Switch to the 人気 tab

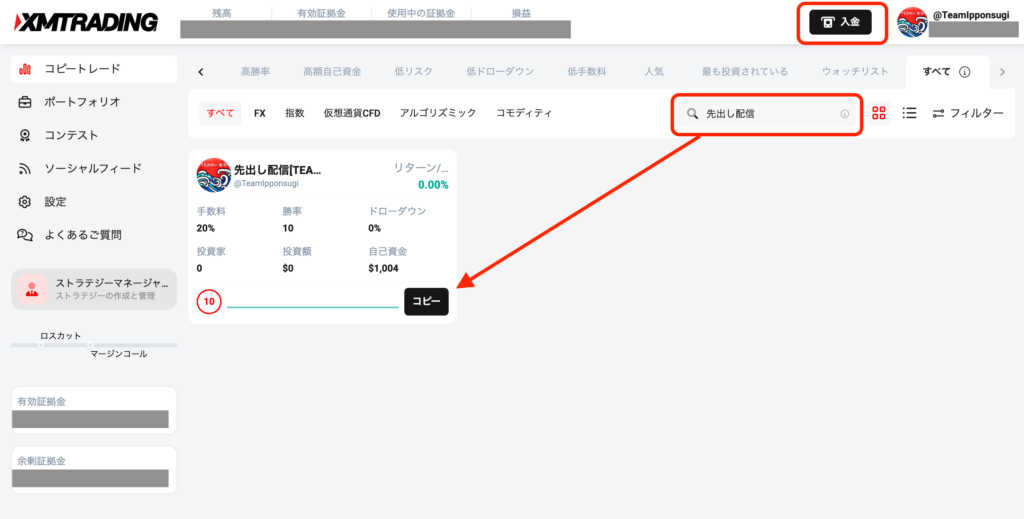654,72
